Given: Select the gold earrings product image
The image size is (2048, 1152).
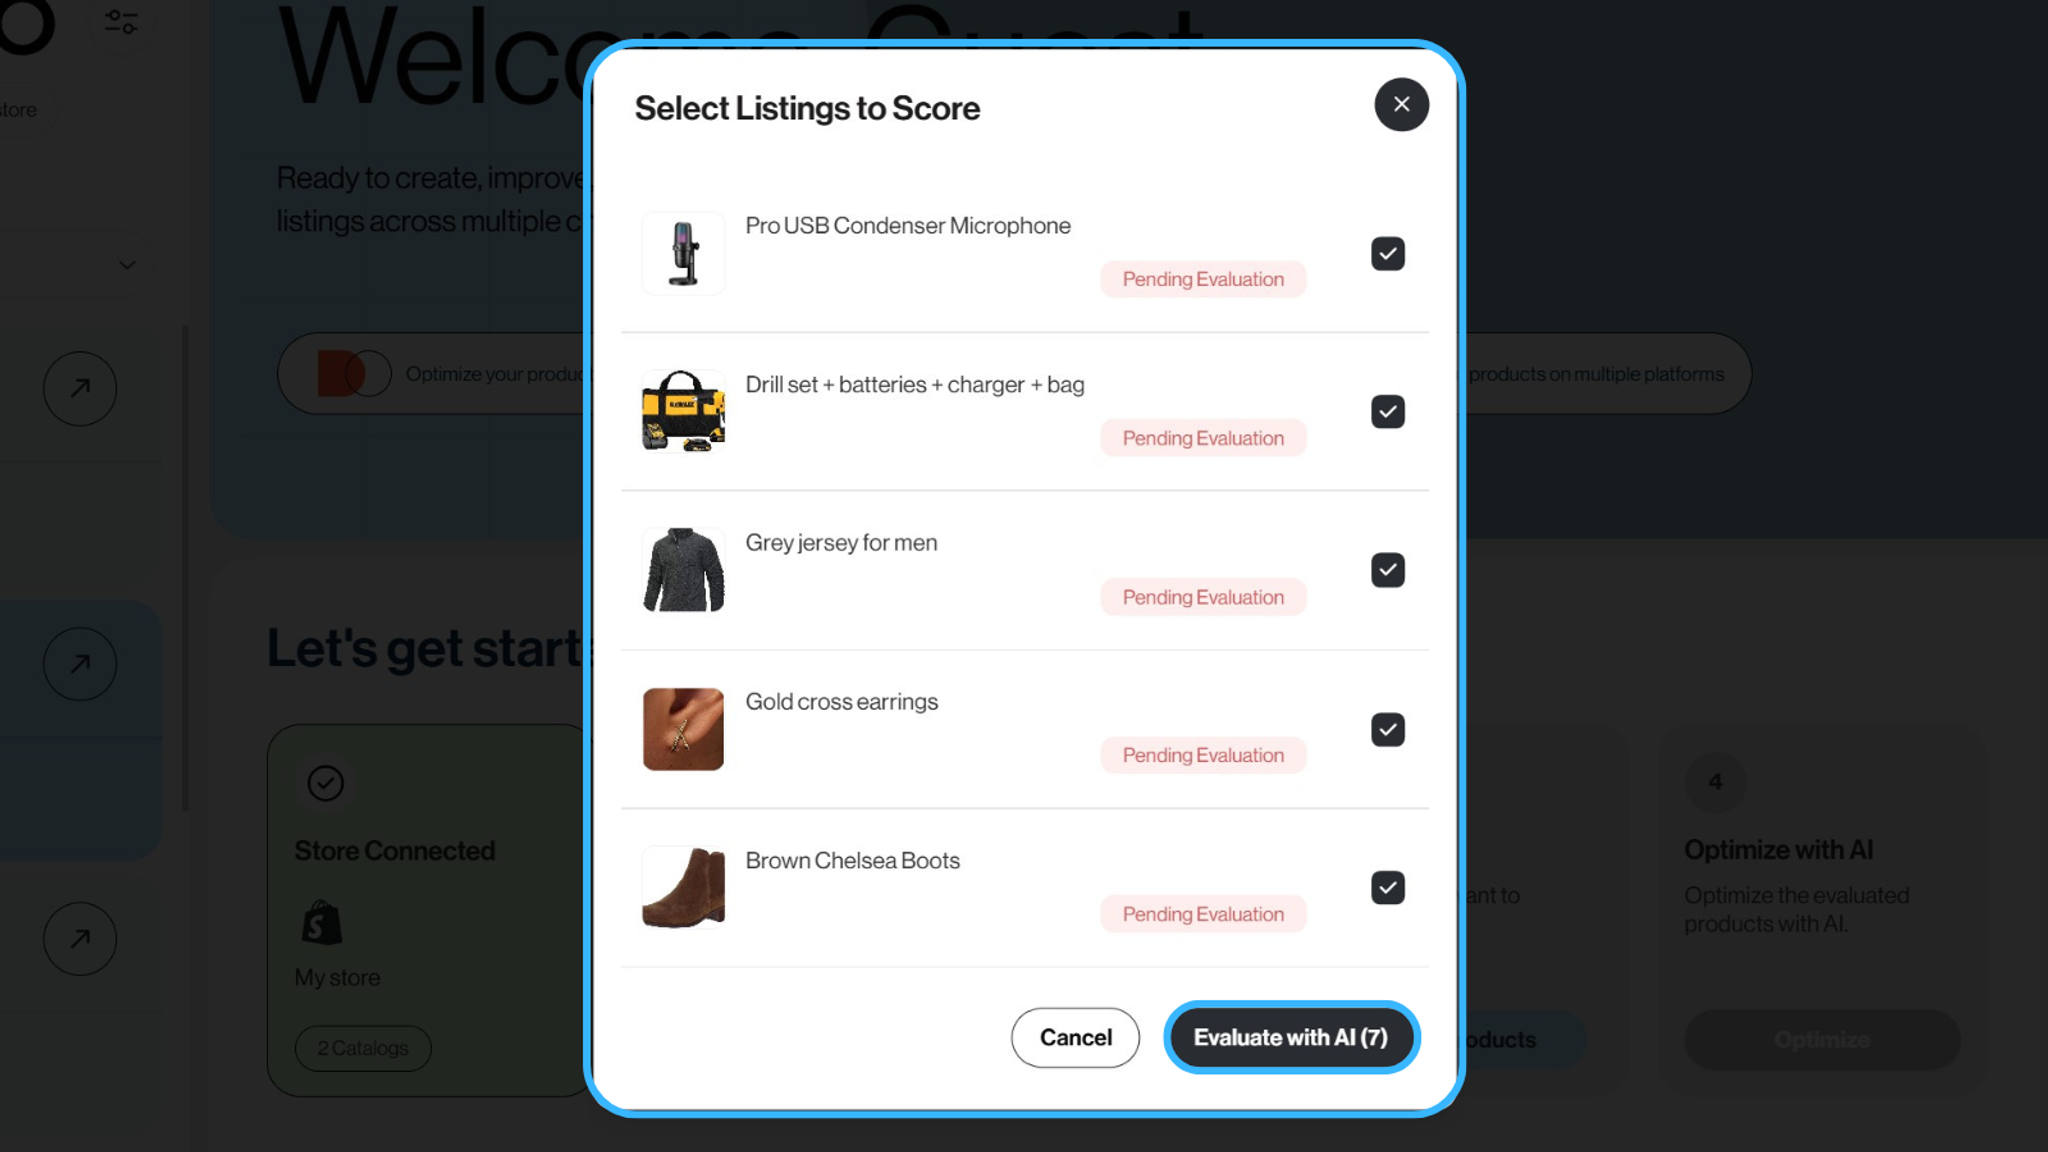Looking at the screenshot, I should (x=683, y=729).
